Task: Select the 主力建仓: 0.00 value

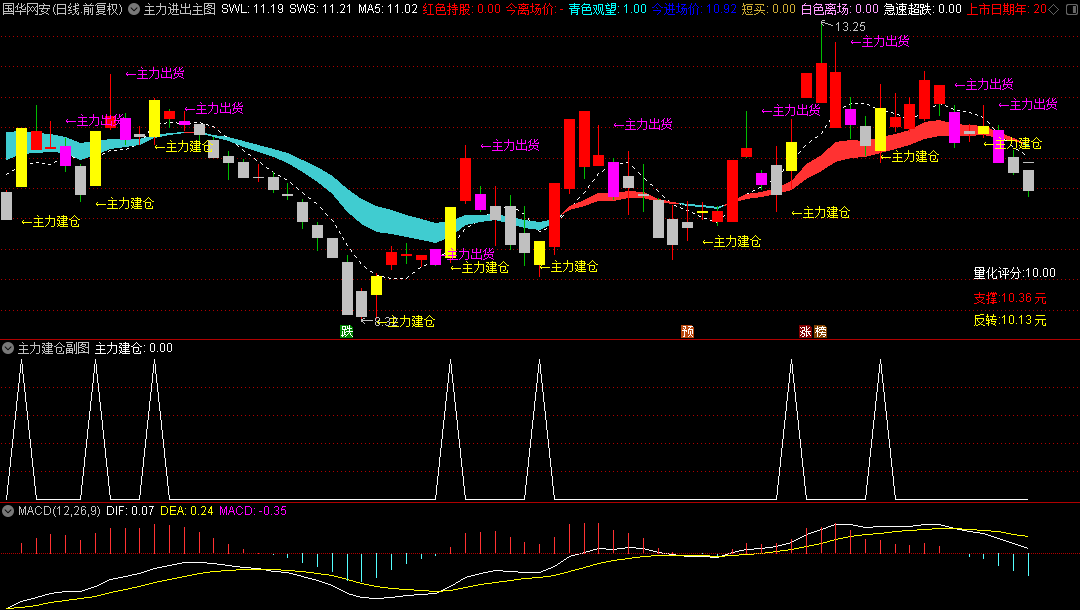Action: 134,348
